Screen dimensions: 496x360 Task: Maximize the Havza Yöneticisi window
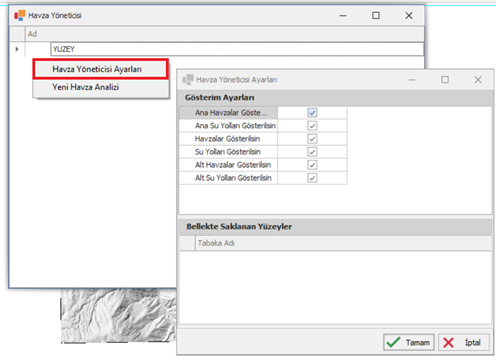click(376, 15)
